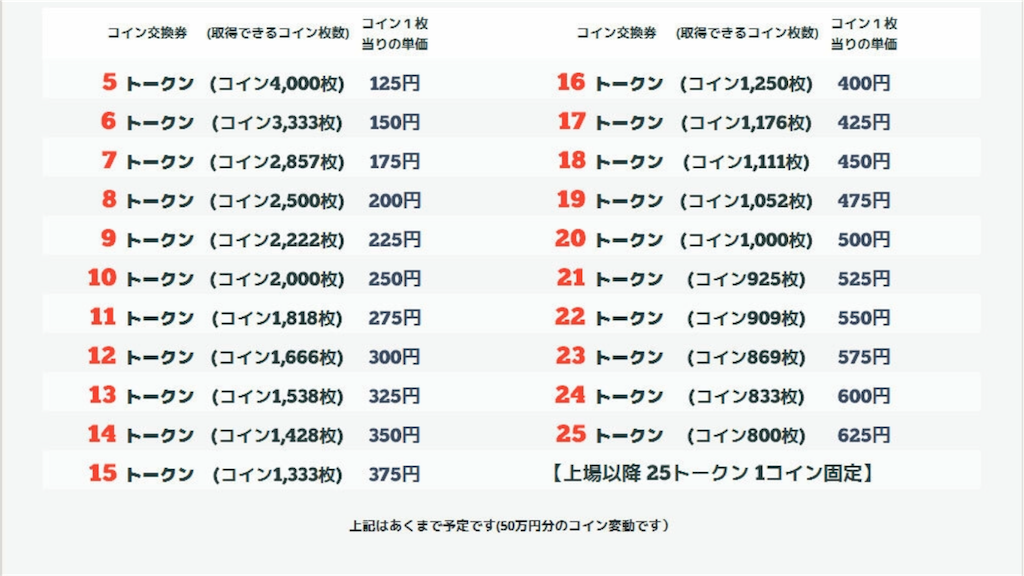Click the text (コイン1,428枚)
This screenshot has height=576, width=1024.
pyautogui.click(x=277, y=436)
